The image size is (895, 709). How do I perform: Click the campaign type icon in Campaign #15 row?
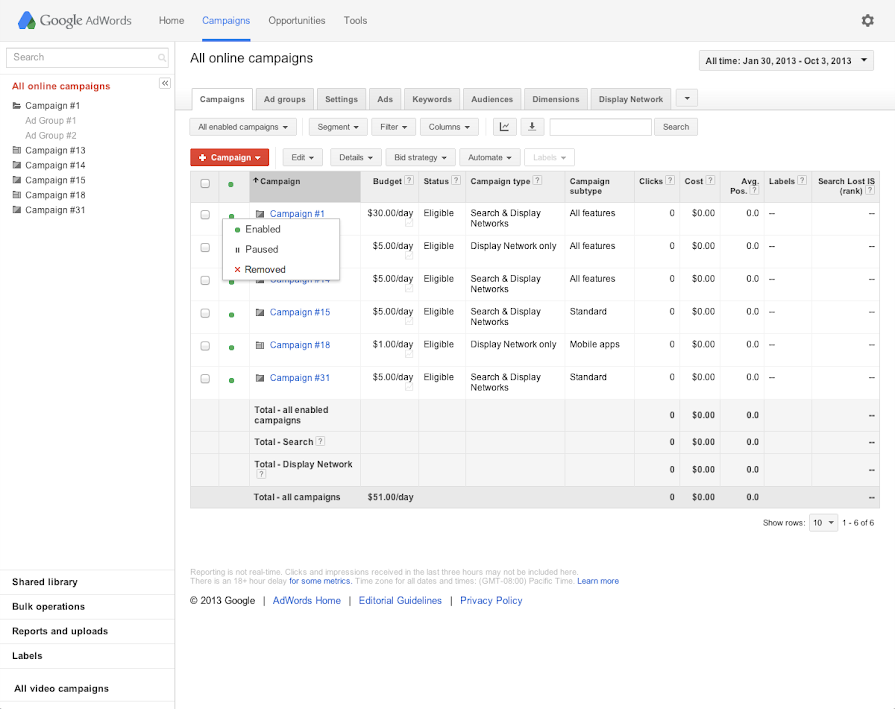[260, 312]
